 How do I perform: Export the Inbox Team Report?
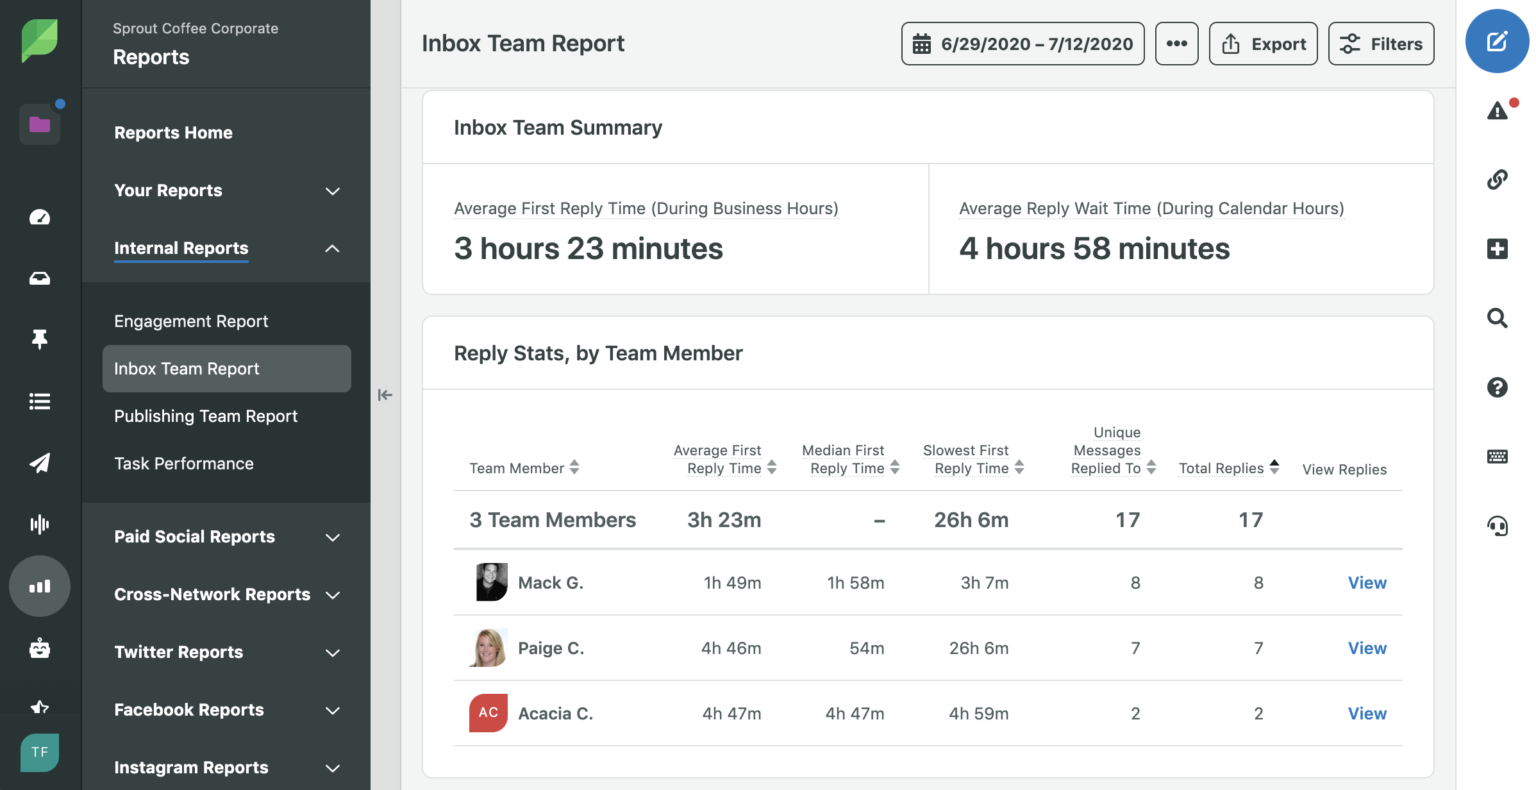click(1263, 43)
